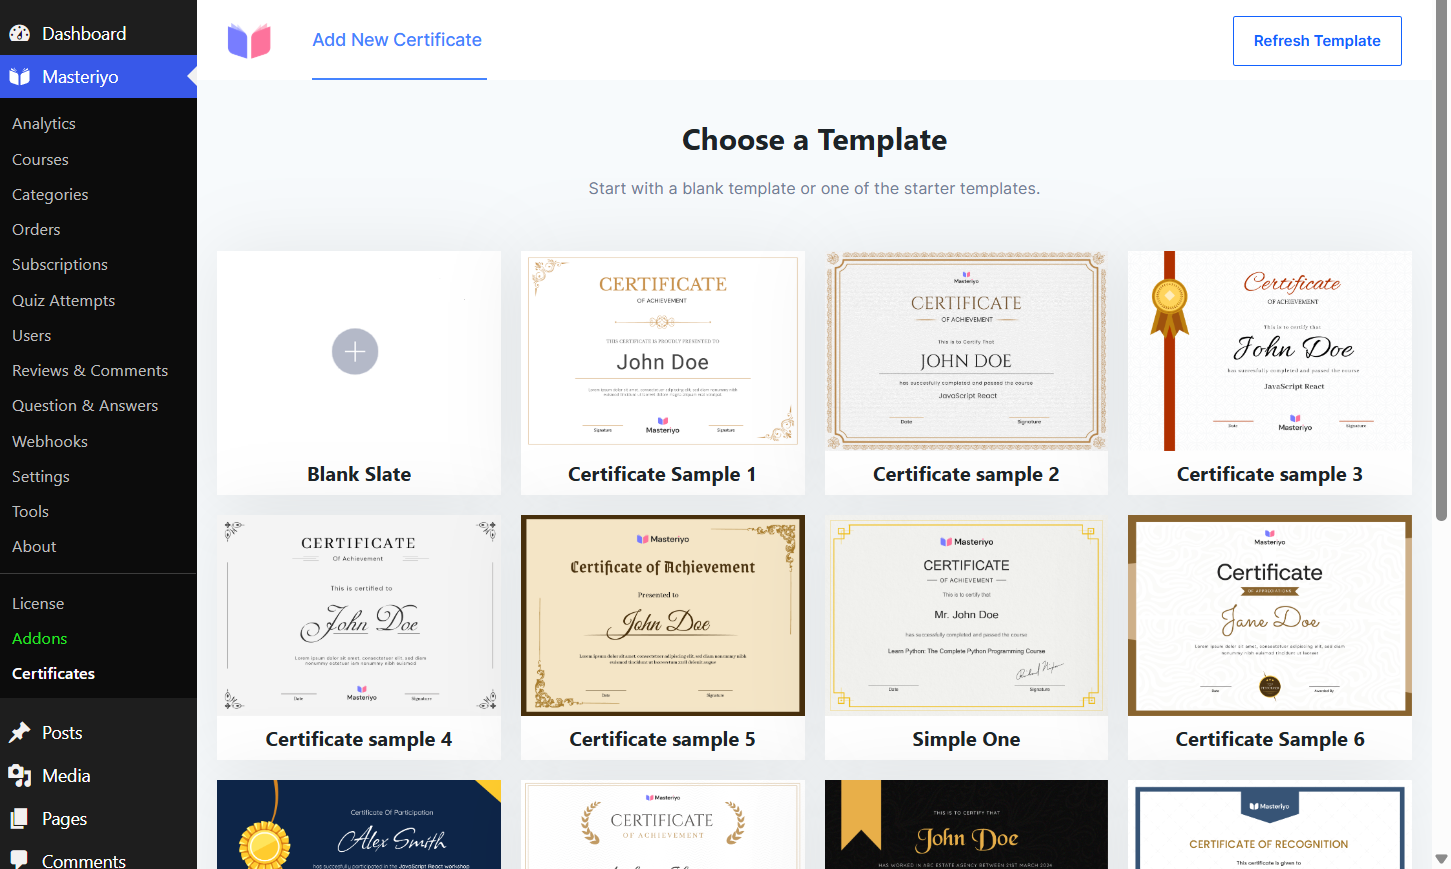Click the Comments bubble icon
The image size is (1451, 869).
point(19,859)
